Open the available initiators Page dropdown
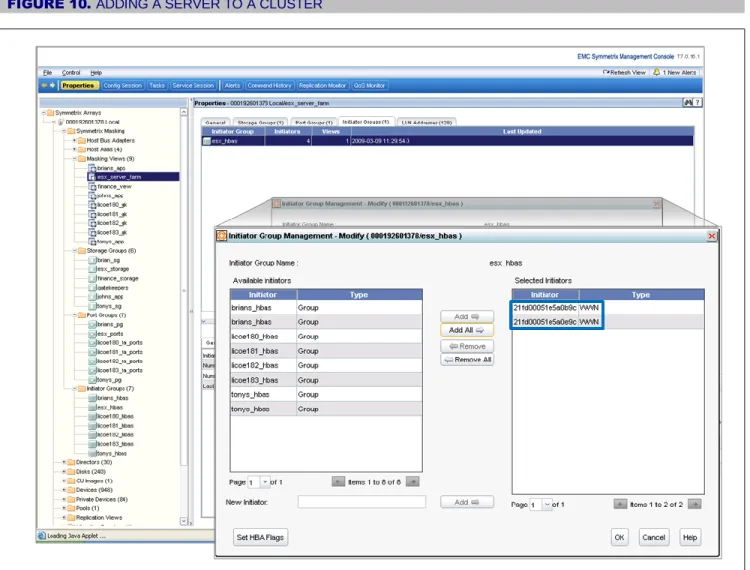Screen dimensions: 750x570 pos(265,482)
